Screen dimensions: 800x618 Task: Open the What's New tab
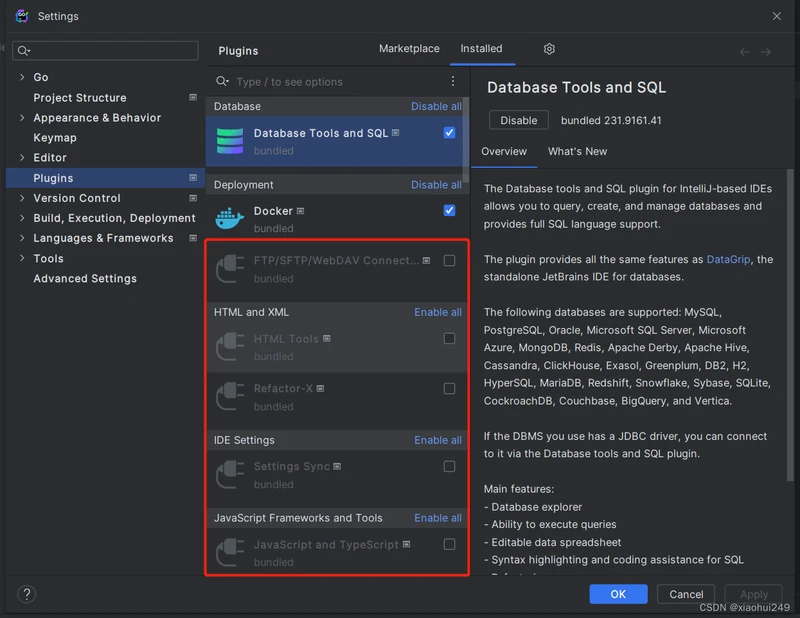pos(577,152)
